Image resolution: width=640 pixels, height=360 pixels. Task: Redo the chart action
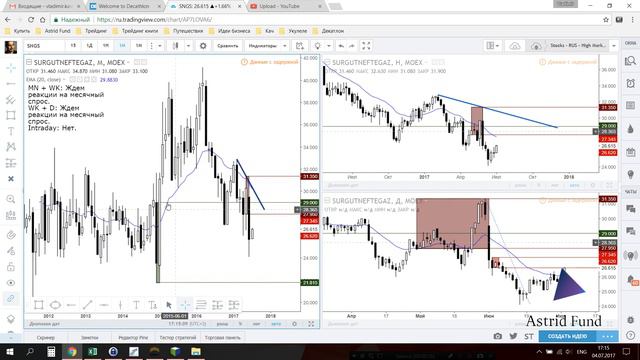click(x=352, y=46)
